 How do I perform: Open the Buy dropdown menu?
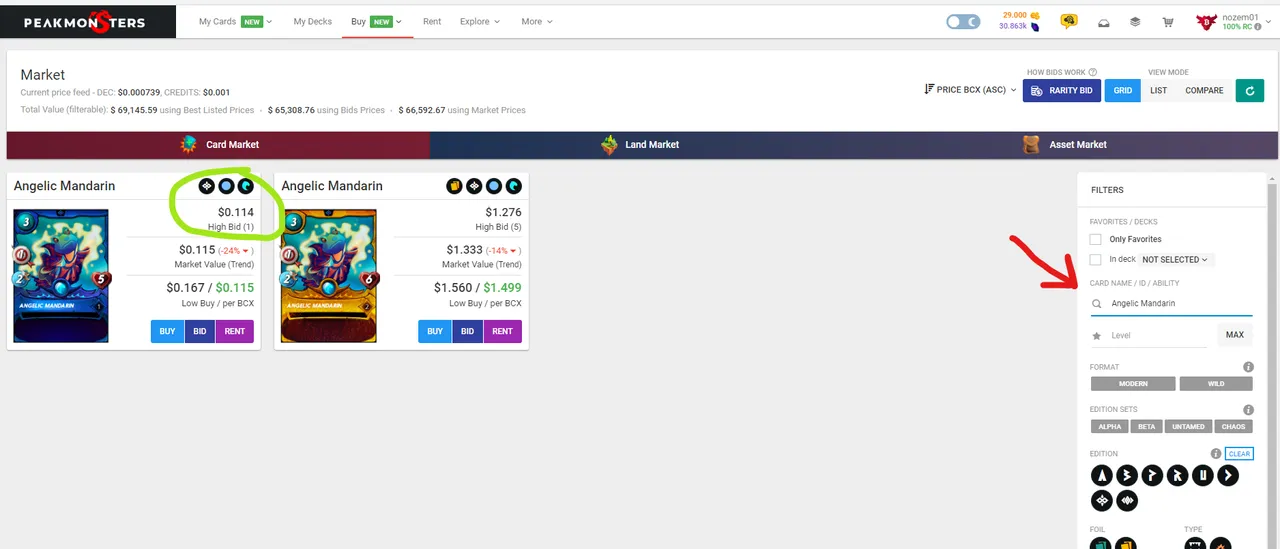377,21
